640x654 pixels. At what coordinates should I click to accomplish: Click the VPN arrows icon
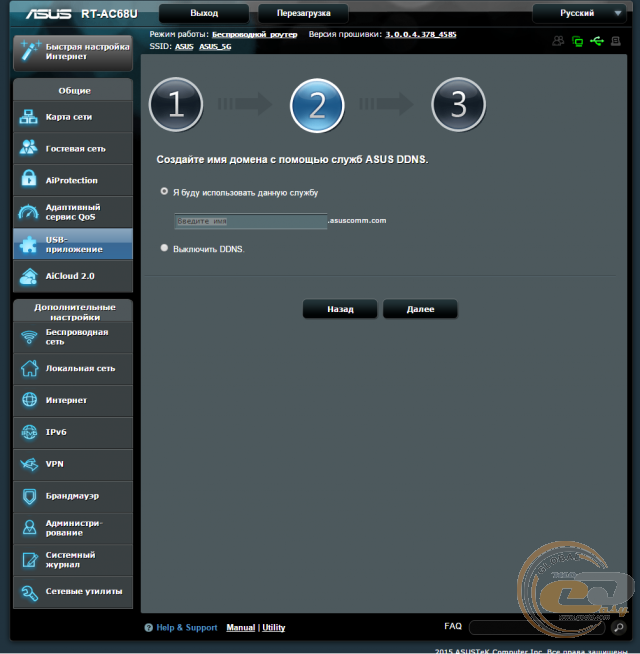[x=29, y=464]
